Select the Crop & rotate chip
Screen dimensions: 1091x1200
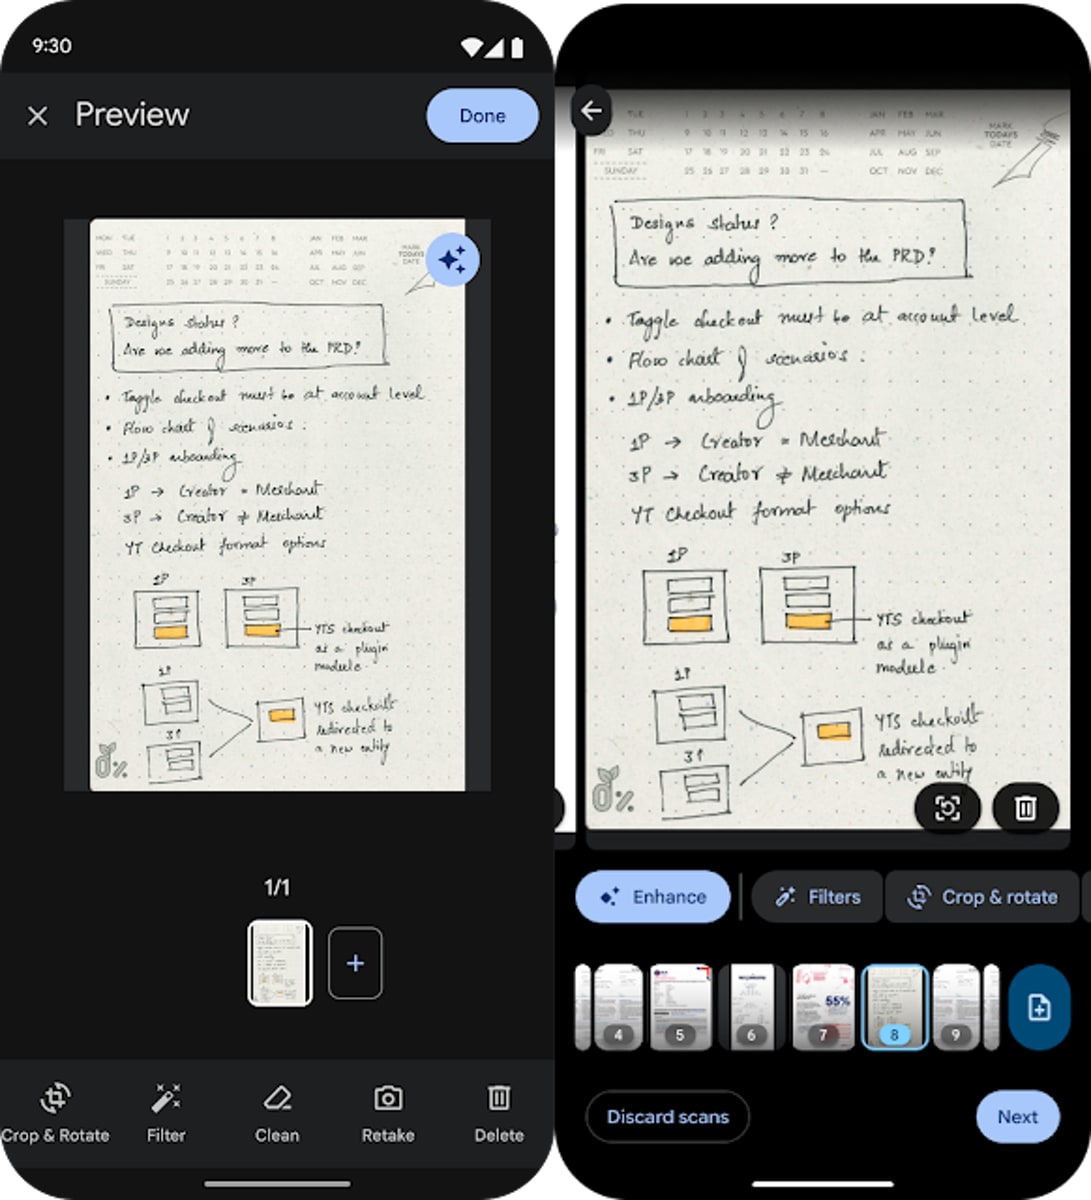pos(984,897)
